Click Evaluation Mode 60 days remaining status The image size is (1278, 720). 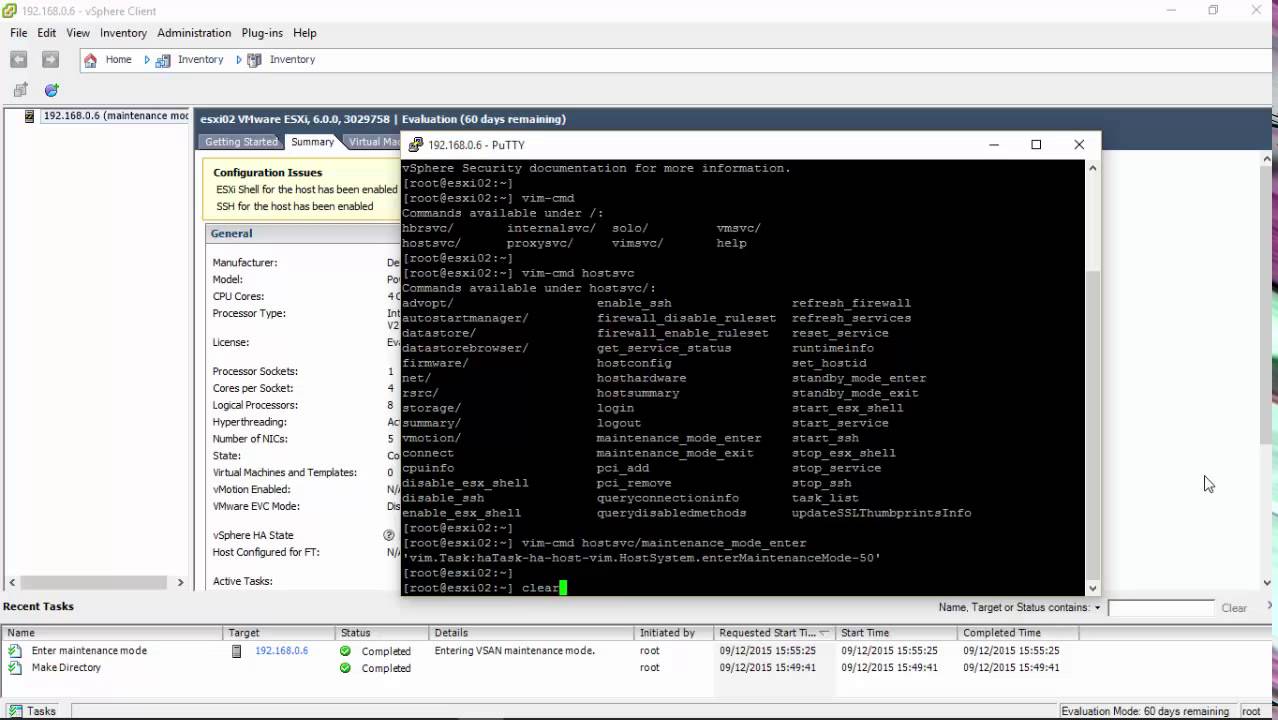coord(1145,711)
